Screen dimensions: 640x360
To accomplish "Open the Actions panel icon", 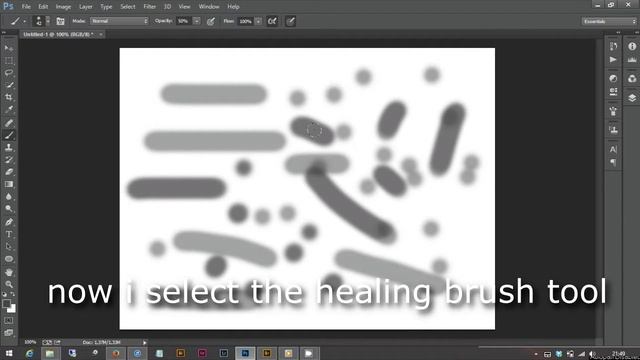I will pos(613,60).
